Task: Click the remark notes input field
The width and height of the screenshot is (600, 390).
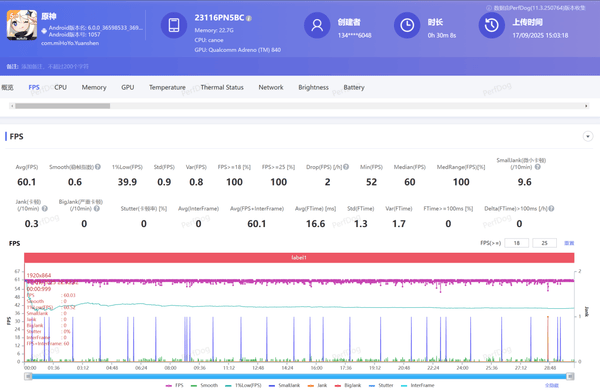Action: coord(55,67)
